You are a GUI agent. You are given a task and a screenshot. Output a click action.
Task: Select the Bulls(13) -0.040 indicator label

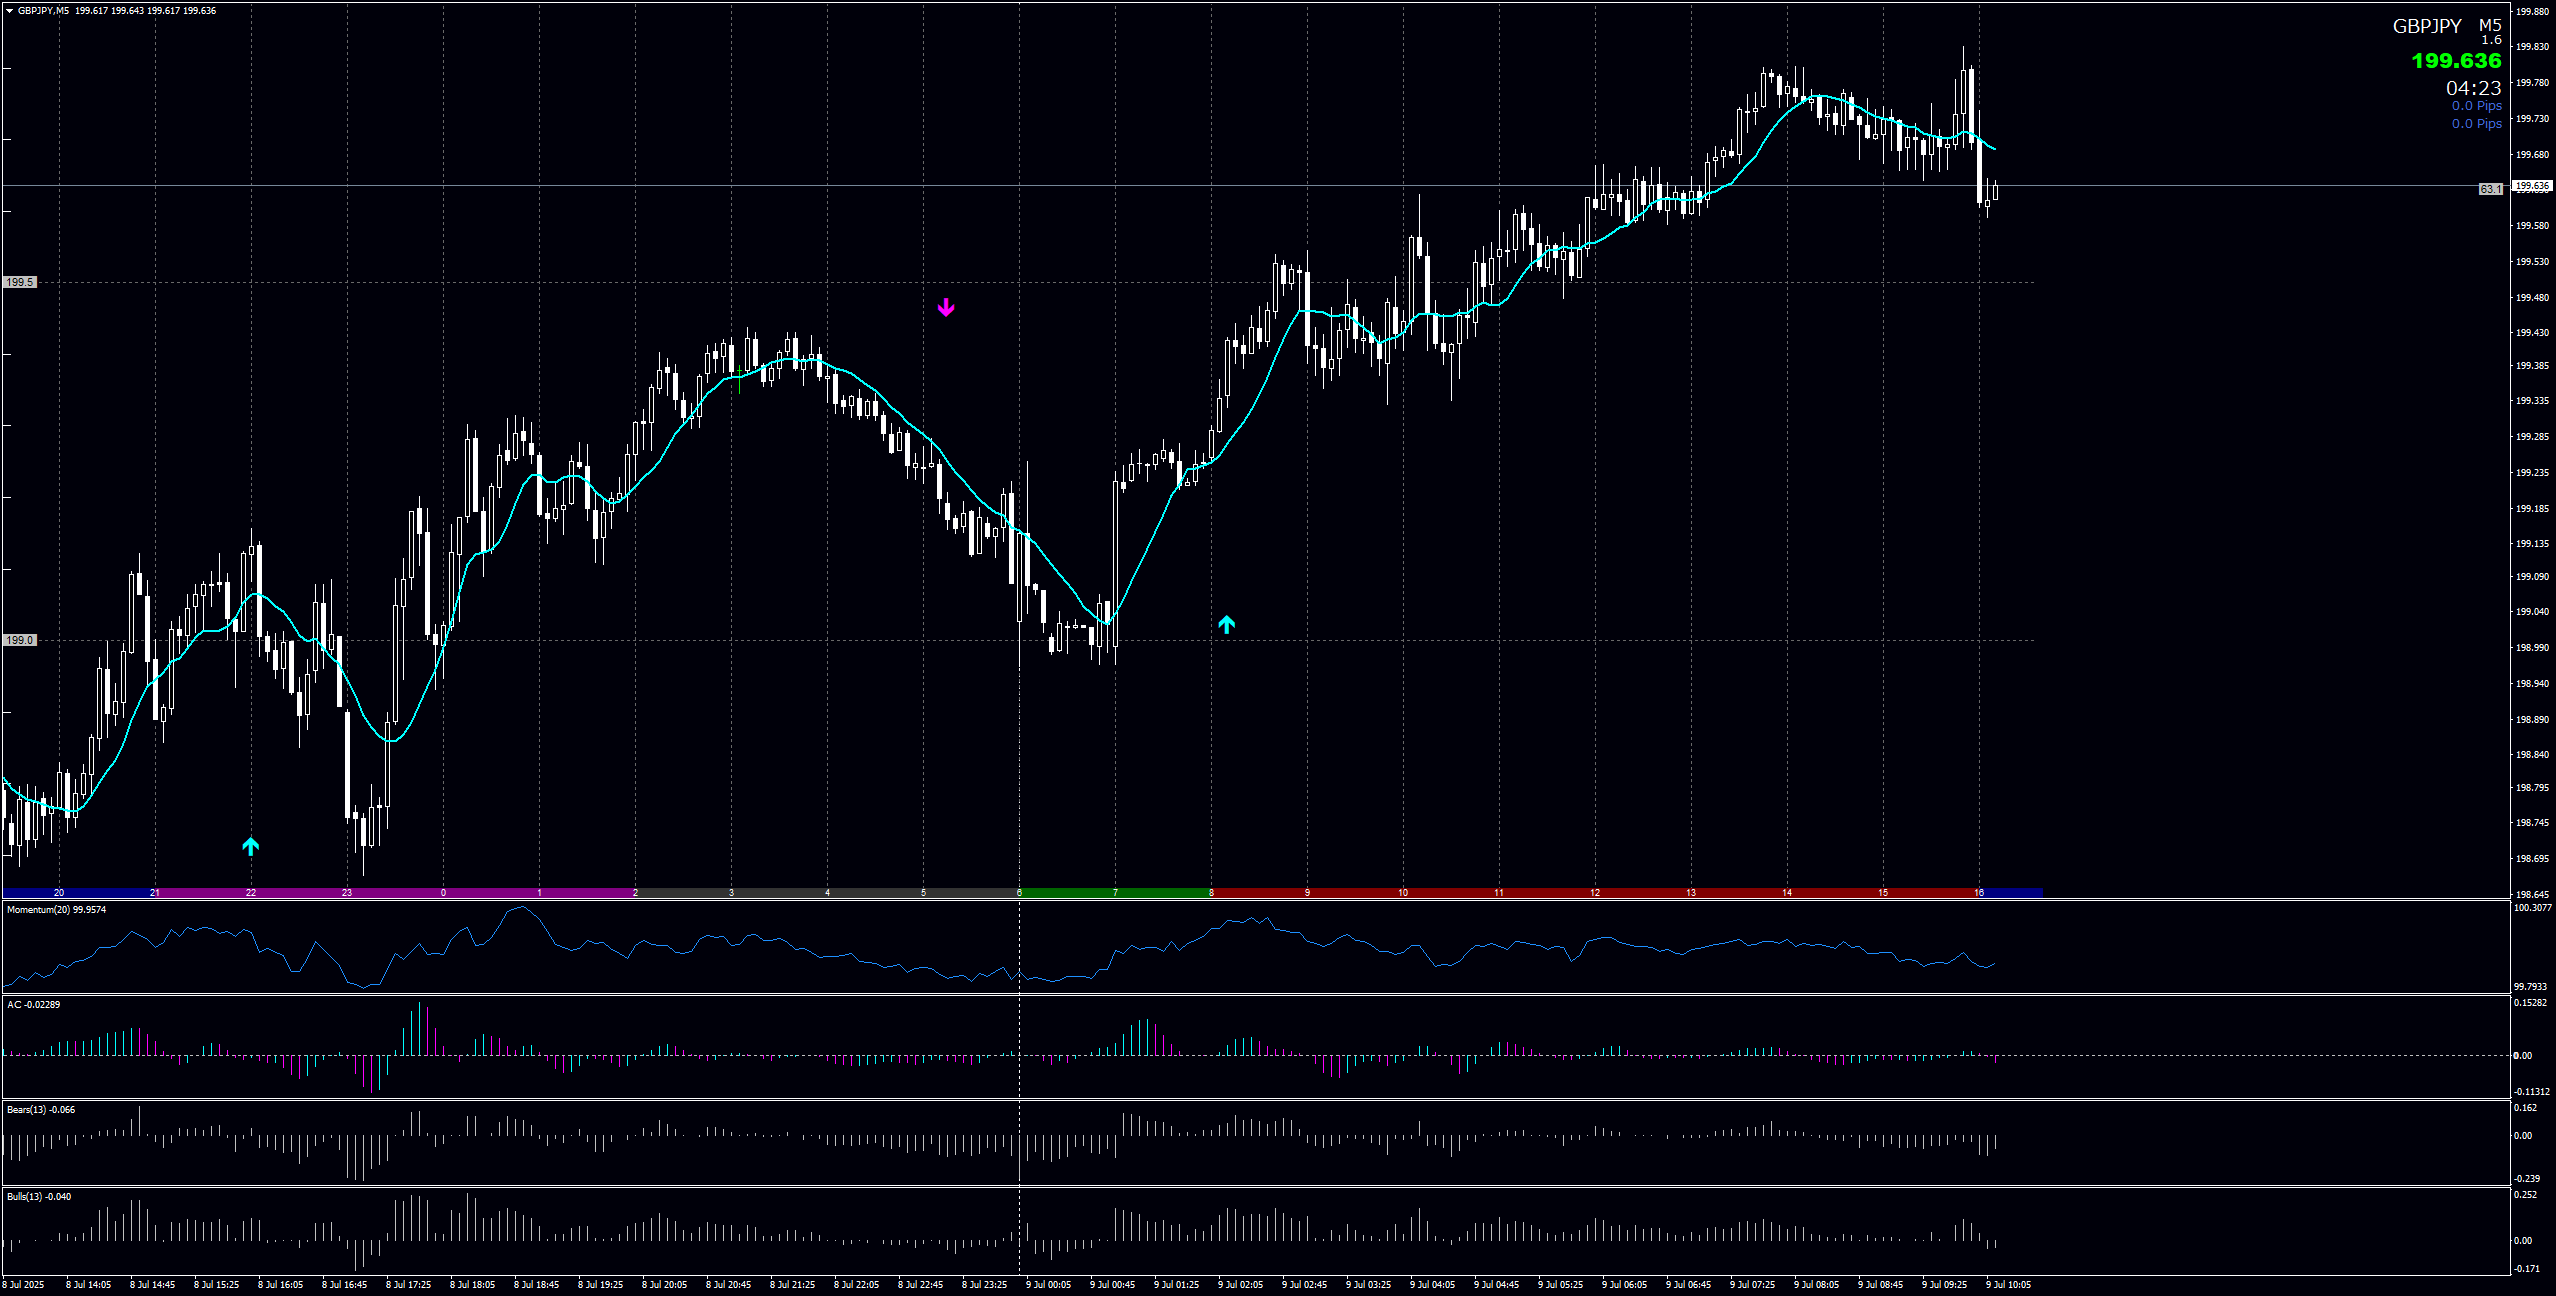pyautogui.click(x=39, y=1197)
